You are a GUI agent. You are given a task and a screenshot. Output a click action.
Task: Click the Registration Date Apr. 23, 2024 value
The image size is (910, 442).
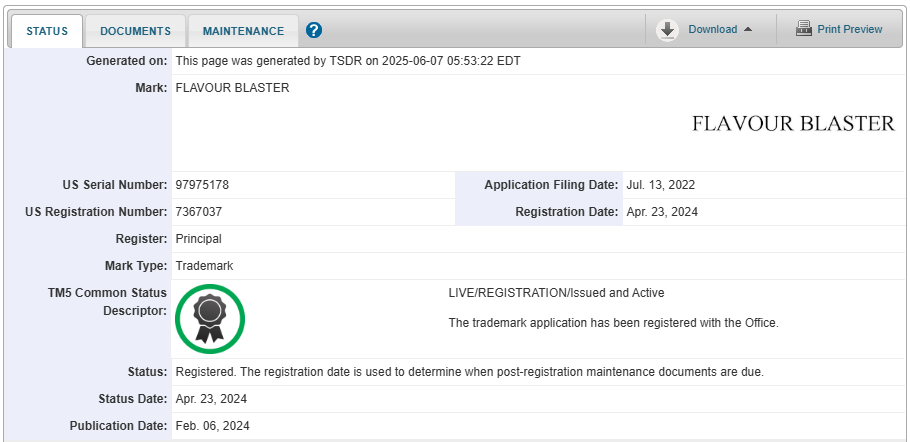pos(662,212)
